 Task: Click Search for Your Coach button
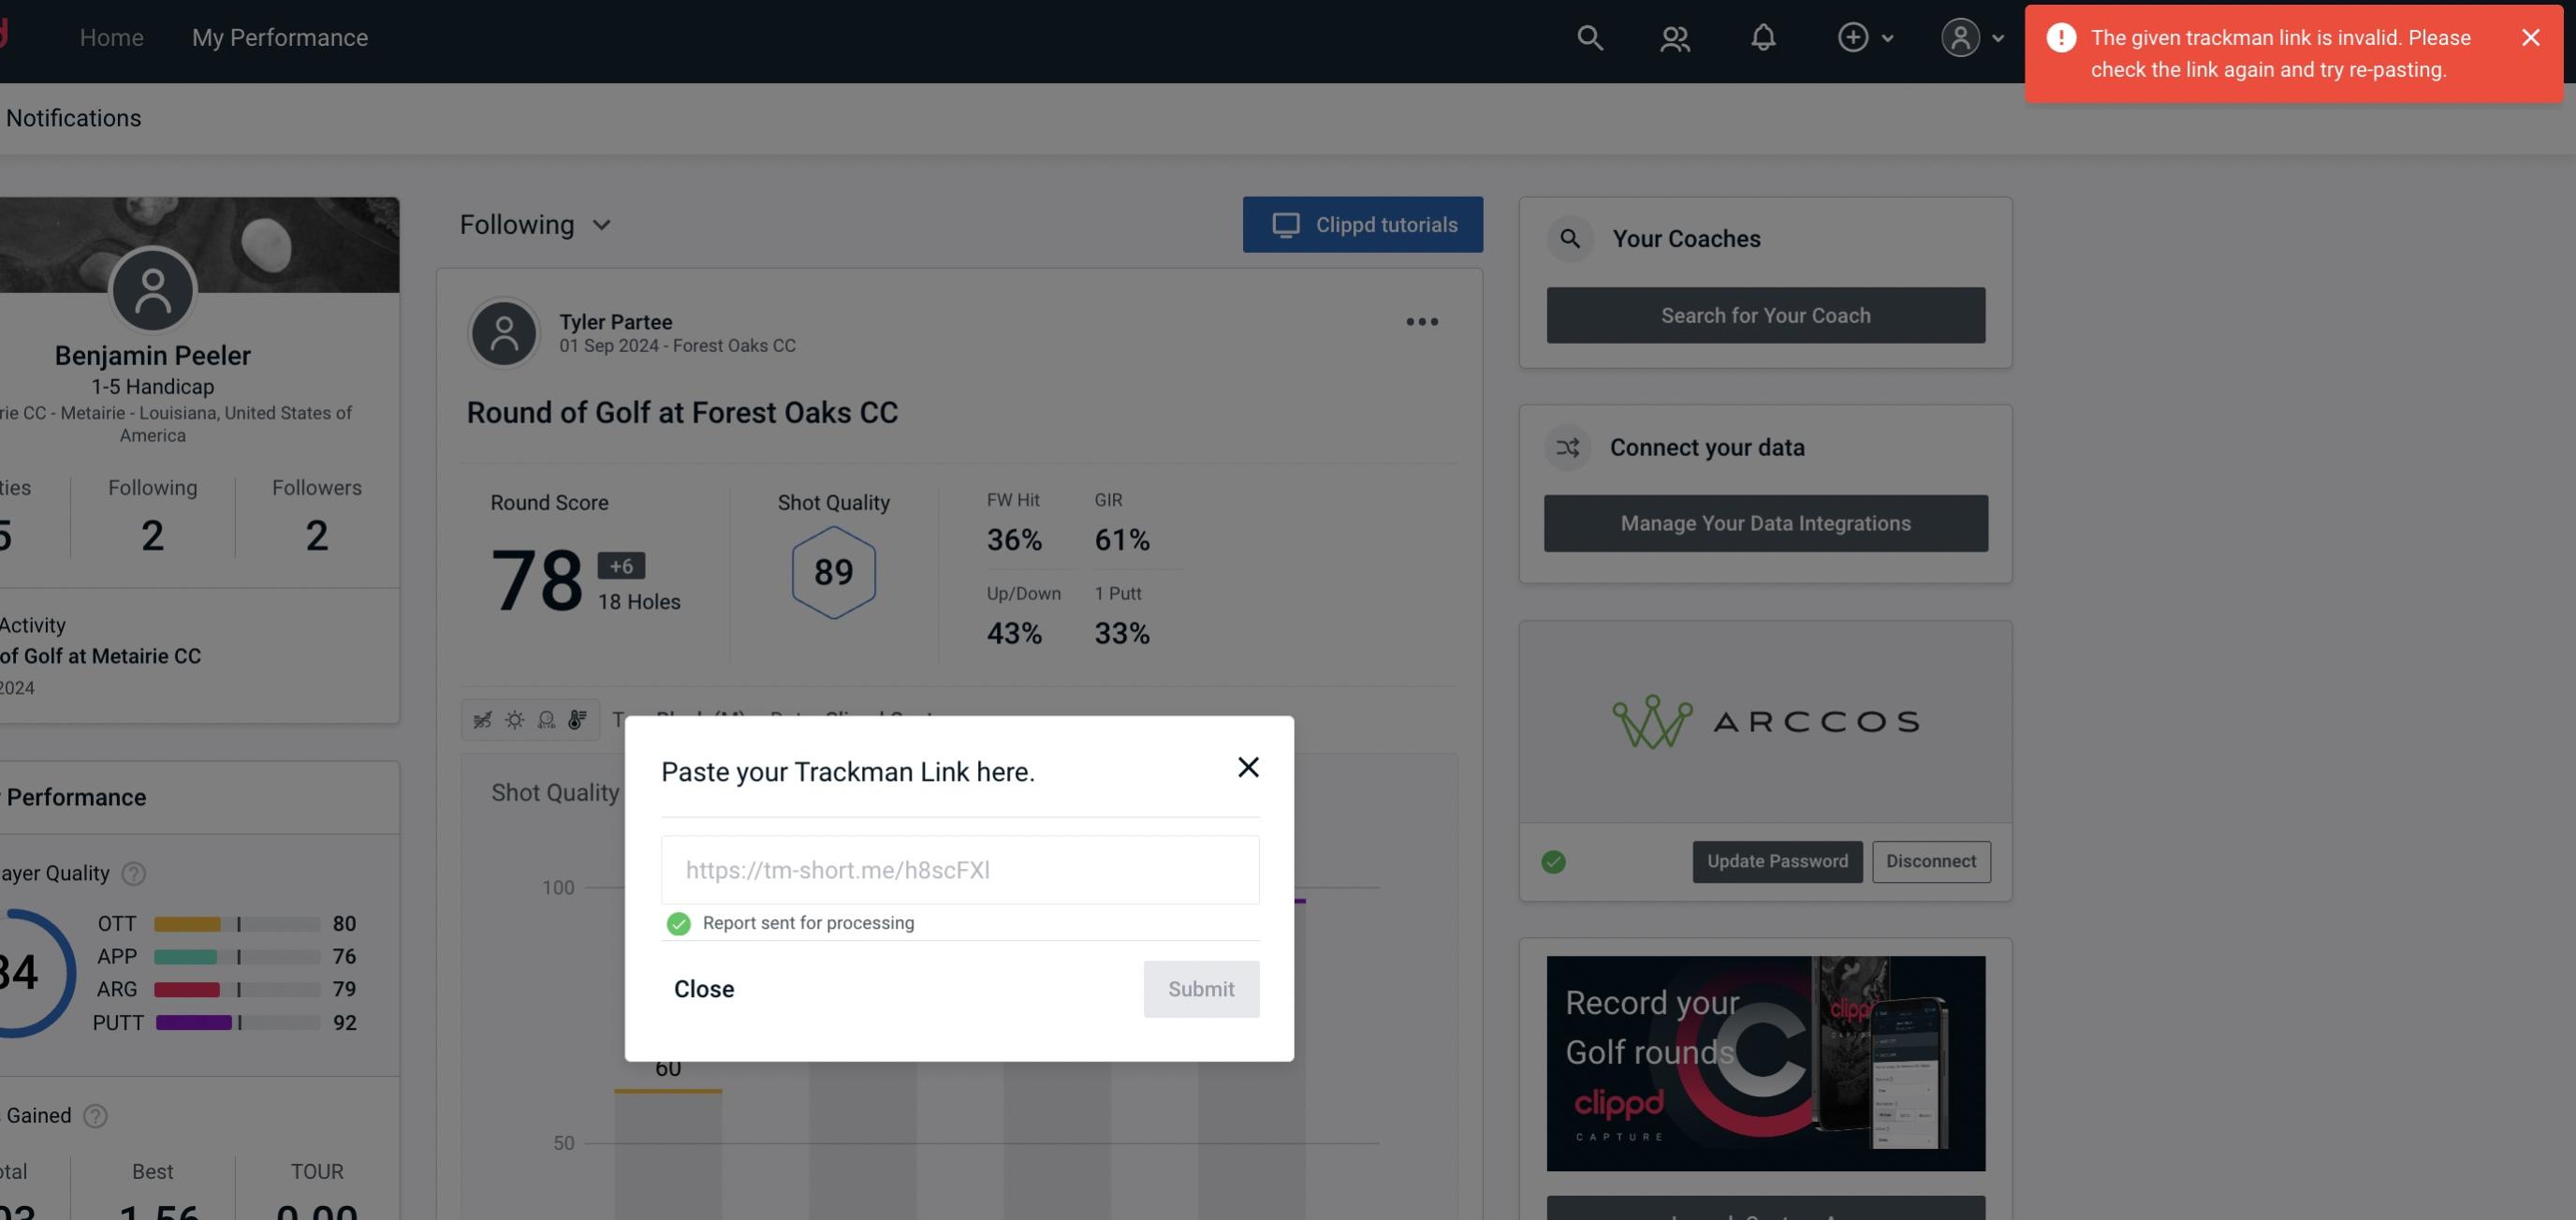coord(1766,316)
